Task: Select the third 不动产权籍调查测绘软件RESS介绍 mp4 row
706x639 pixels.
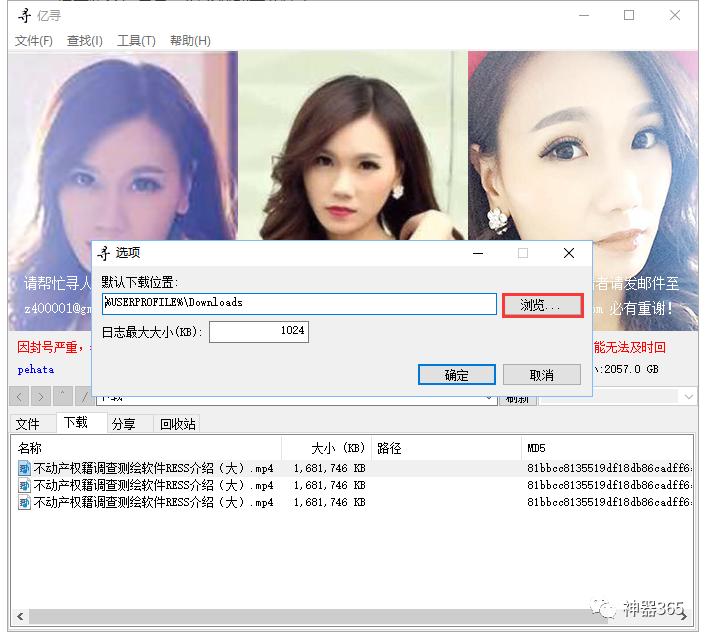Action: coord(351,502)
